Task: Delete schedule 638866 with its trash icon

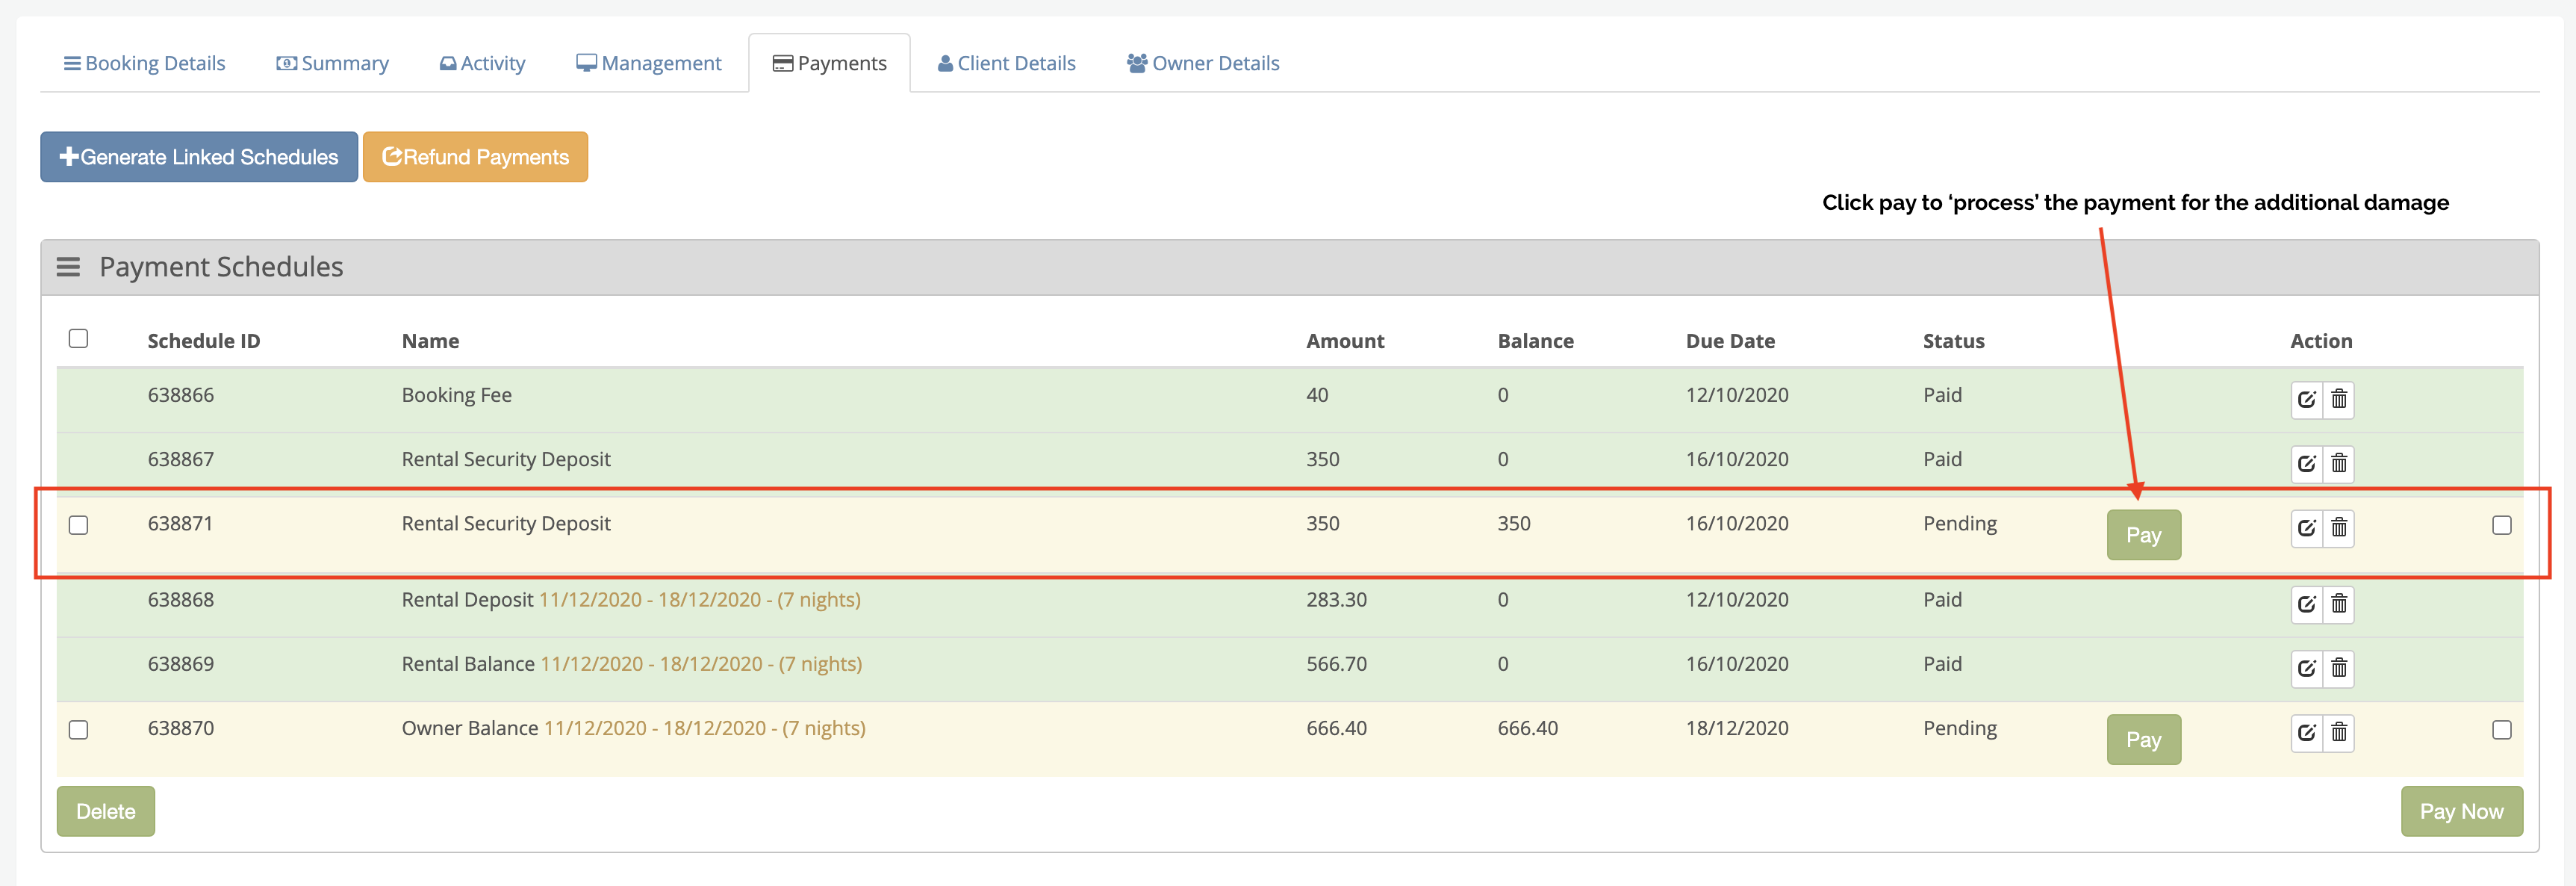Action: [x=2338, y=400]
